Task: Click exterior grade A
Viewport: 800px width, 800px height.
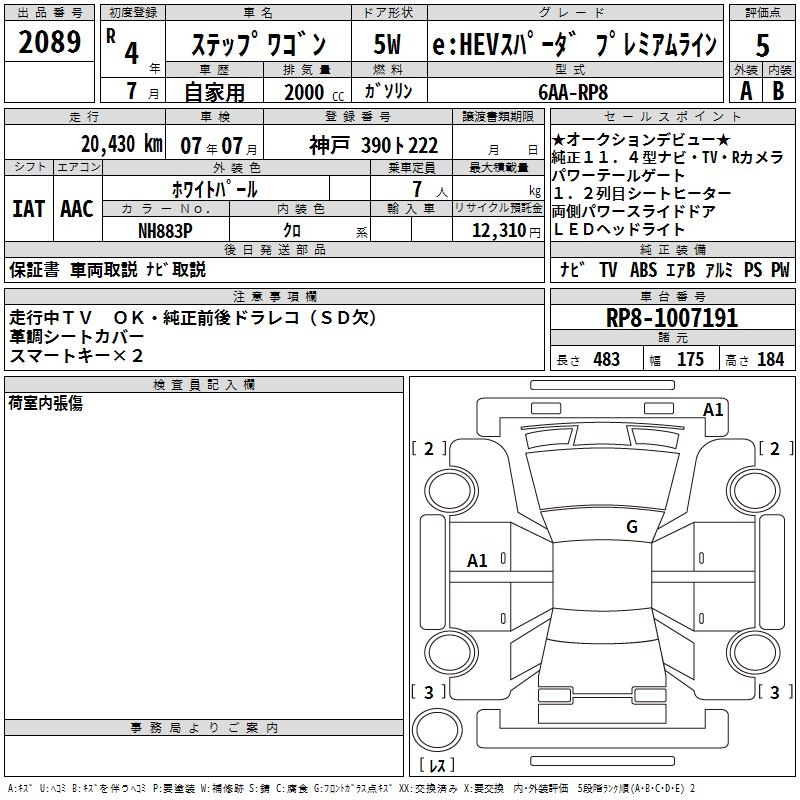Action: (746, 91)
